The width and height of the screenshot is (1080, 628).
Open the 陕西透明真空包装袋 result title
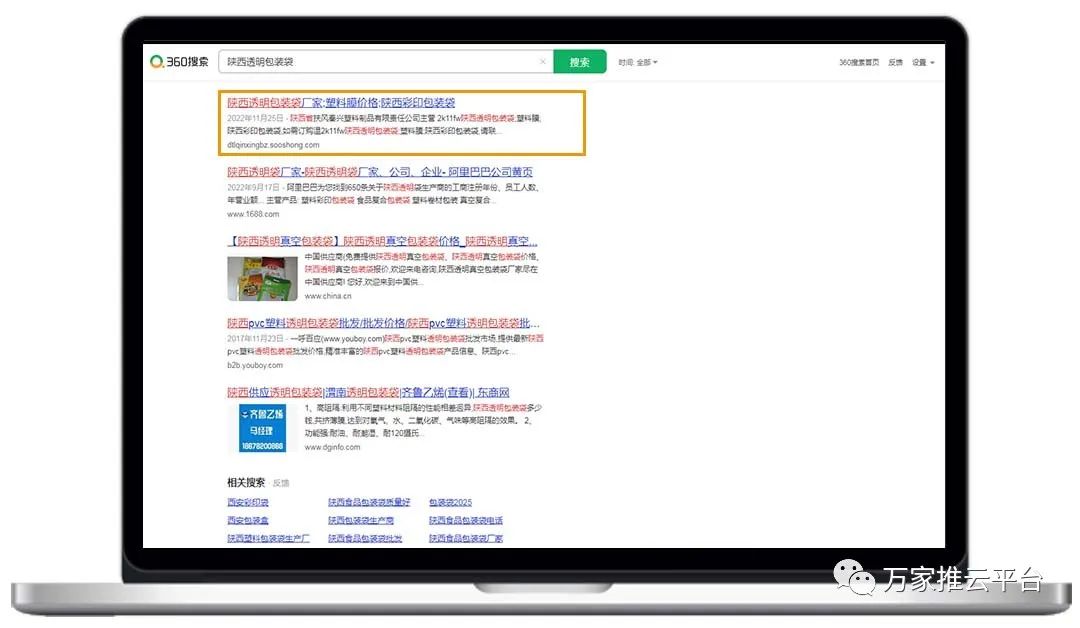click(x=382, y=241)
